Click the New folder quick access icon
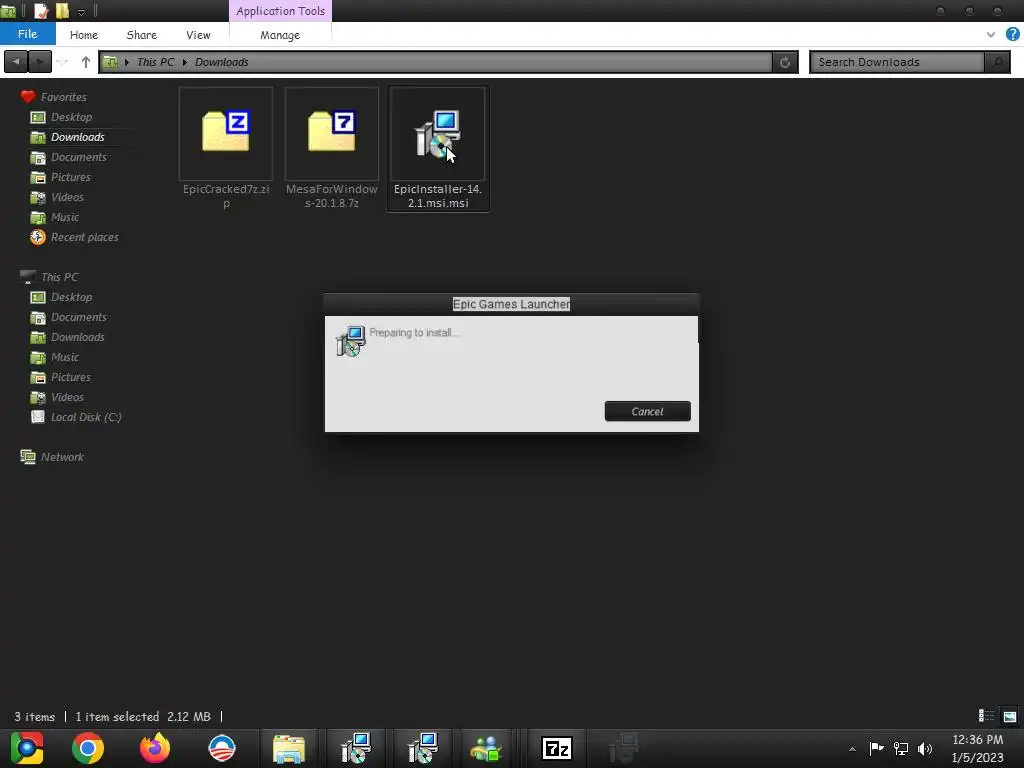 pyautogui.click(x=62, y=10)
